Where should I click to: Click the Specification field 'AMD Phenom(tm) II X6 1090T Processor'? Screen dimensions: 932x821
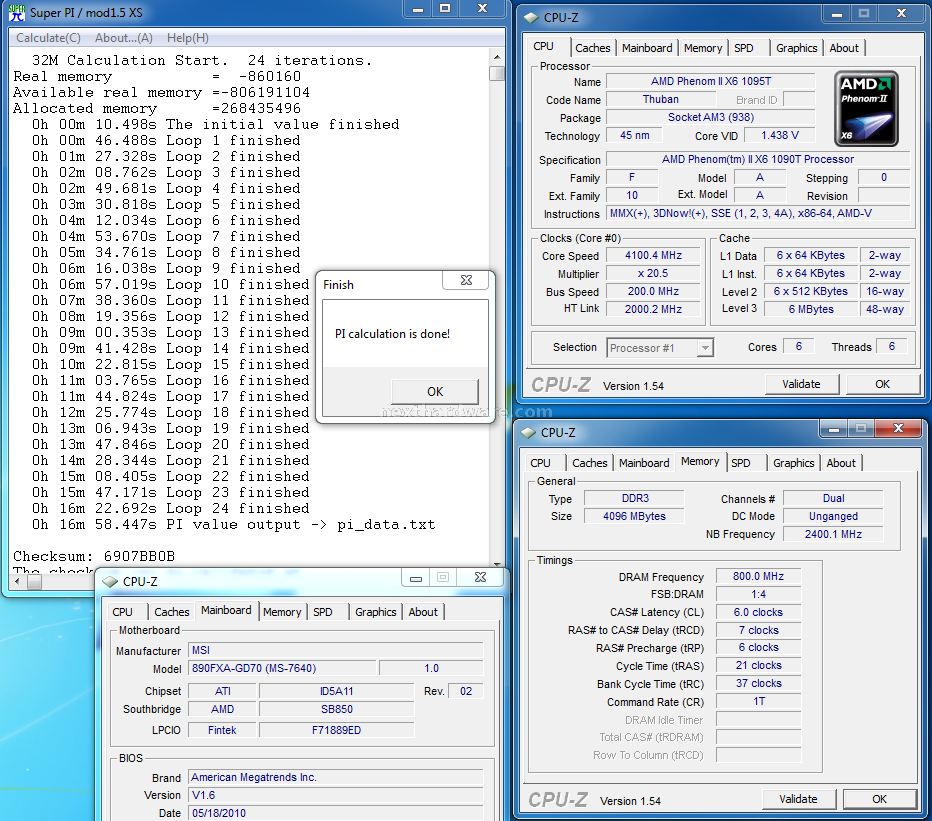tap(758, 159)
